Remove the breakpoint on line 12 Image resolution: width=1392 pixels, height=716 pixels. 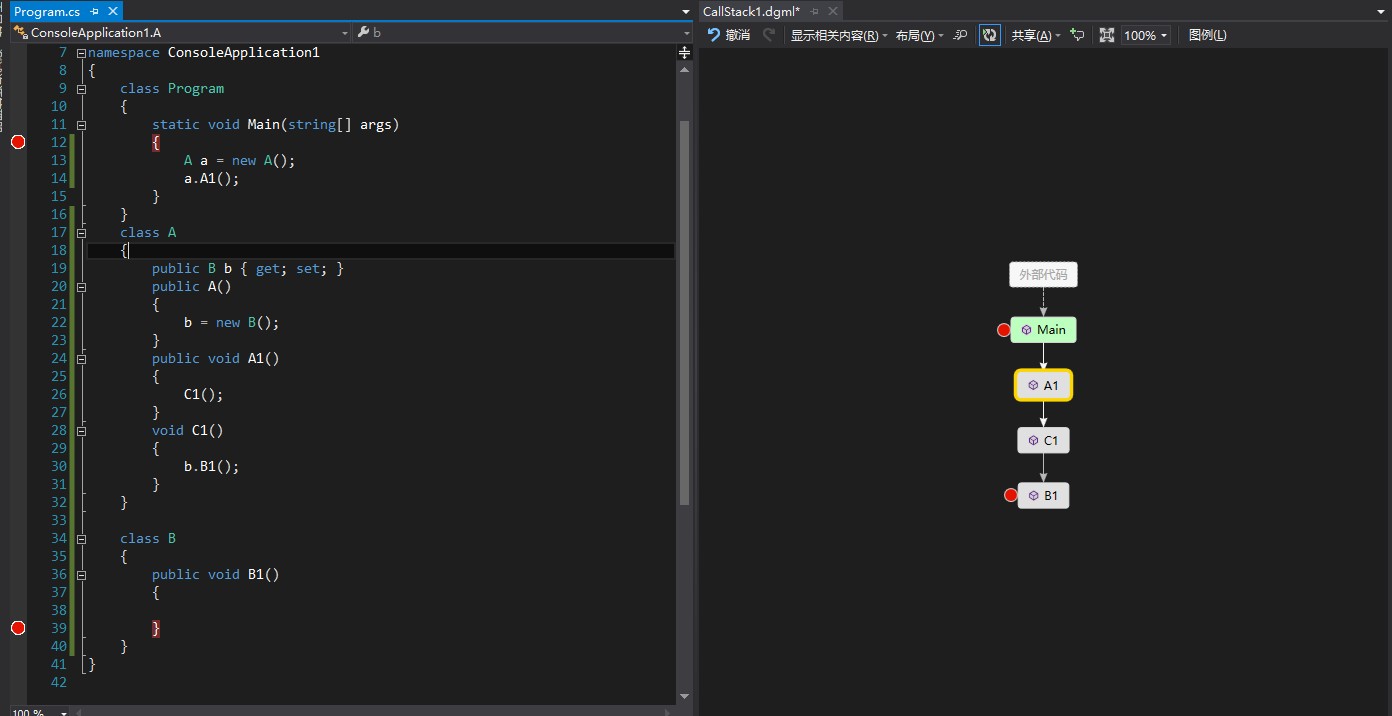point(17,142)
